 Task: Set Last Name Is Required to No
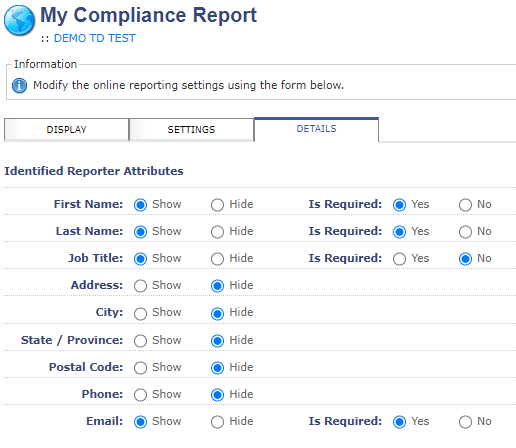pos(465,232)
